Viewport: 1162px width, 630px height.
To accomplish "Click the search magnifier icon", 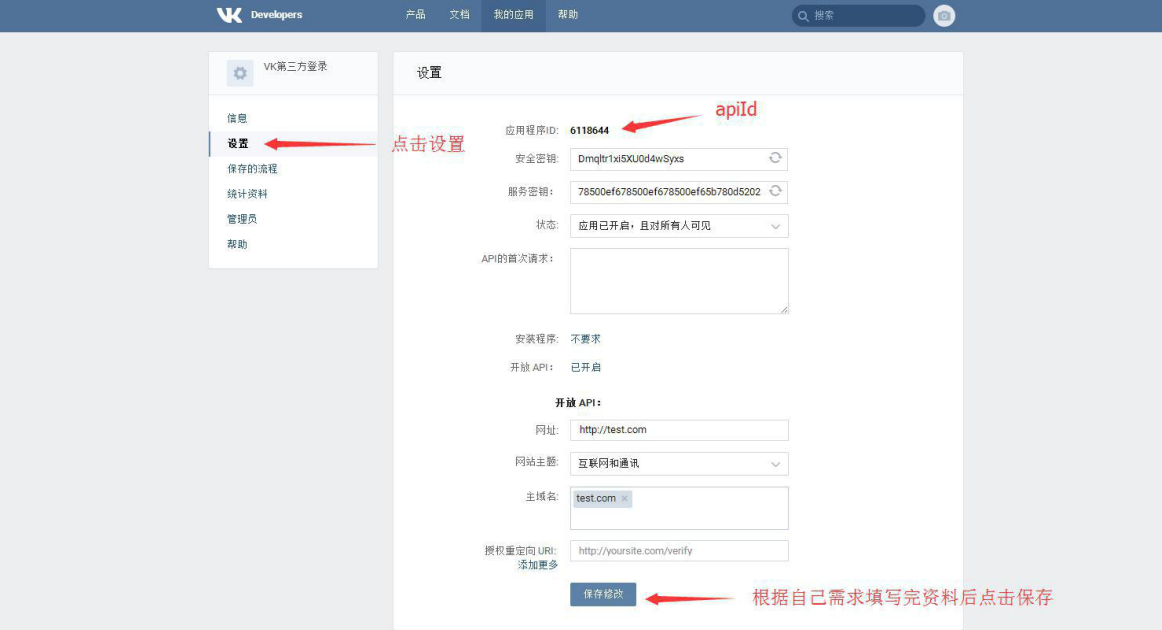I will coord(804,16).
